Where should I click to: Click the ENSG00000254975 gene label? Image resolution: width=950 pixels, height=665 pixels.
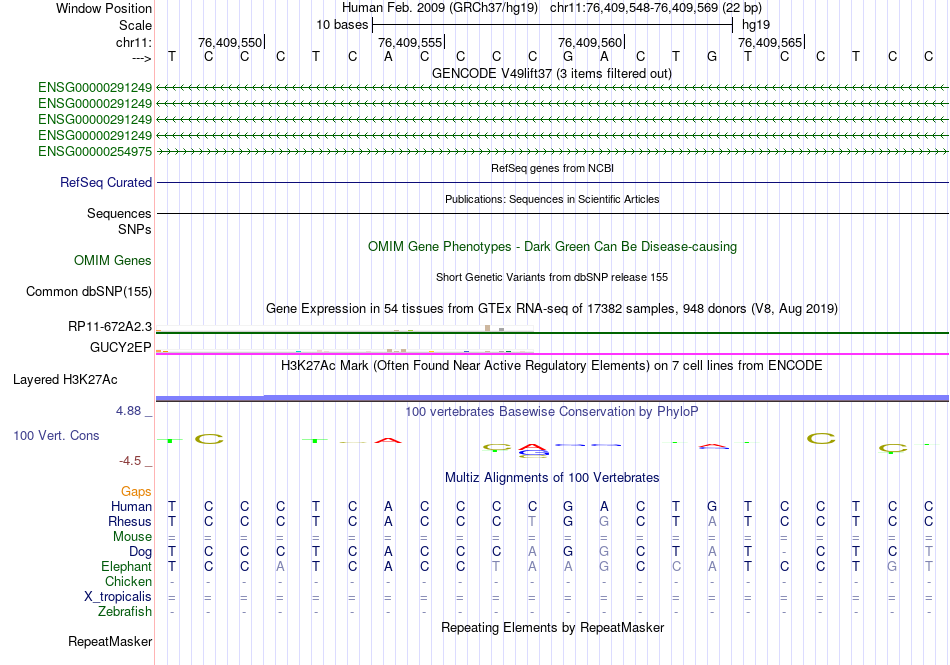tap(95, 151)
